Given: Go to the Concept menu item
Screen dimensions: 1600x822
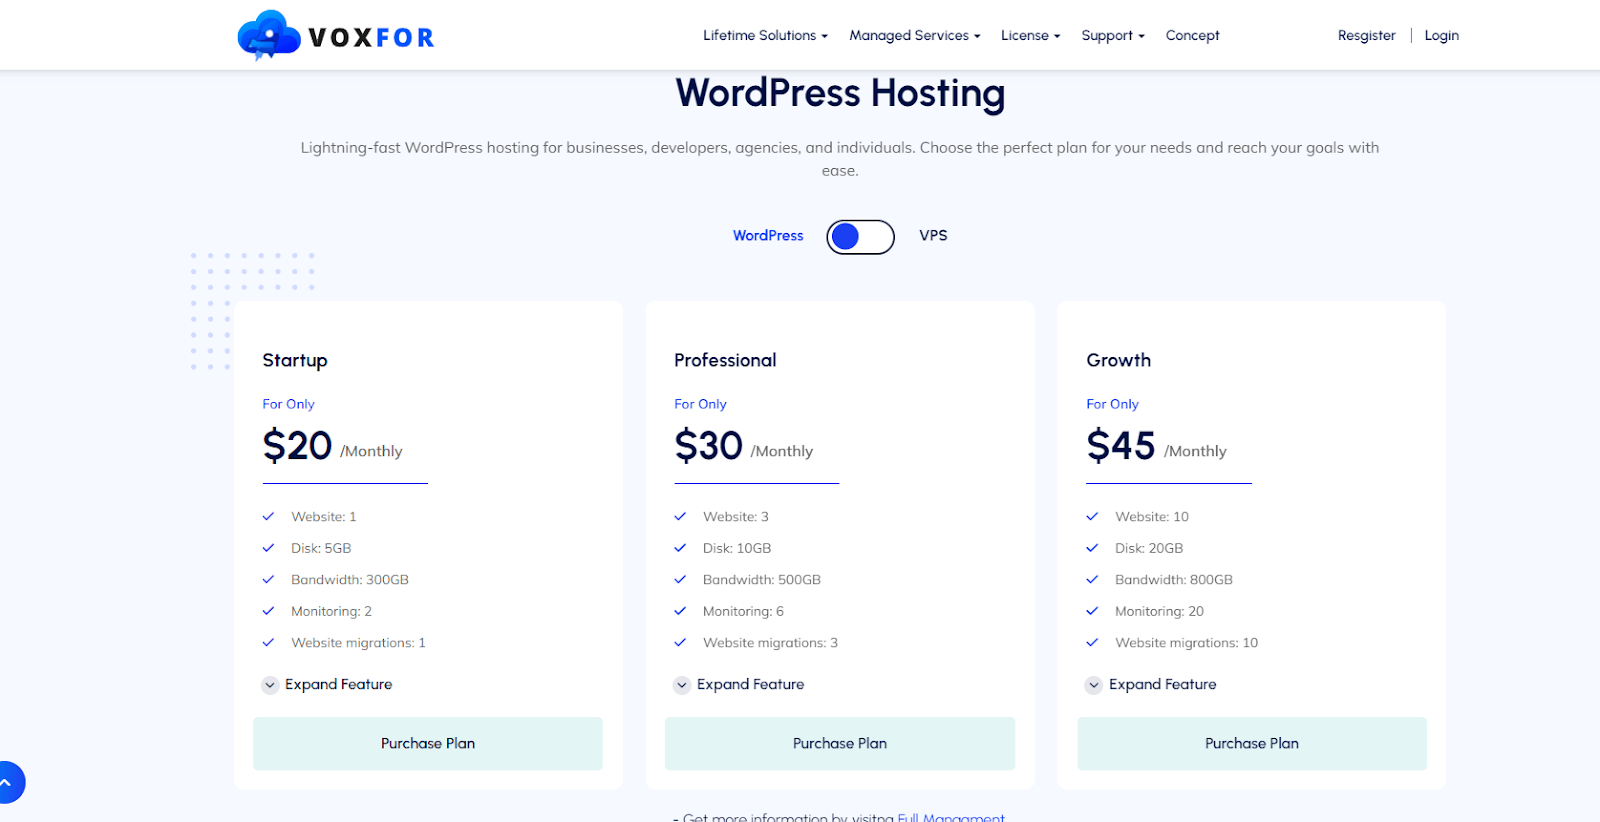Looking at the screenshot, I should 1192,36.
